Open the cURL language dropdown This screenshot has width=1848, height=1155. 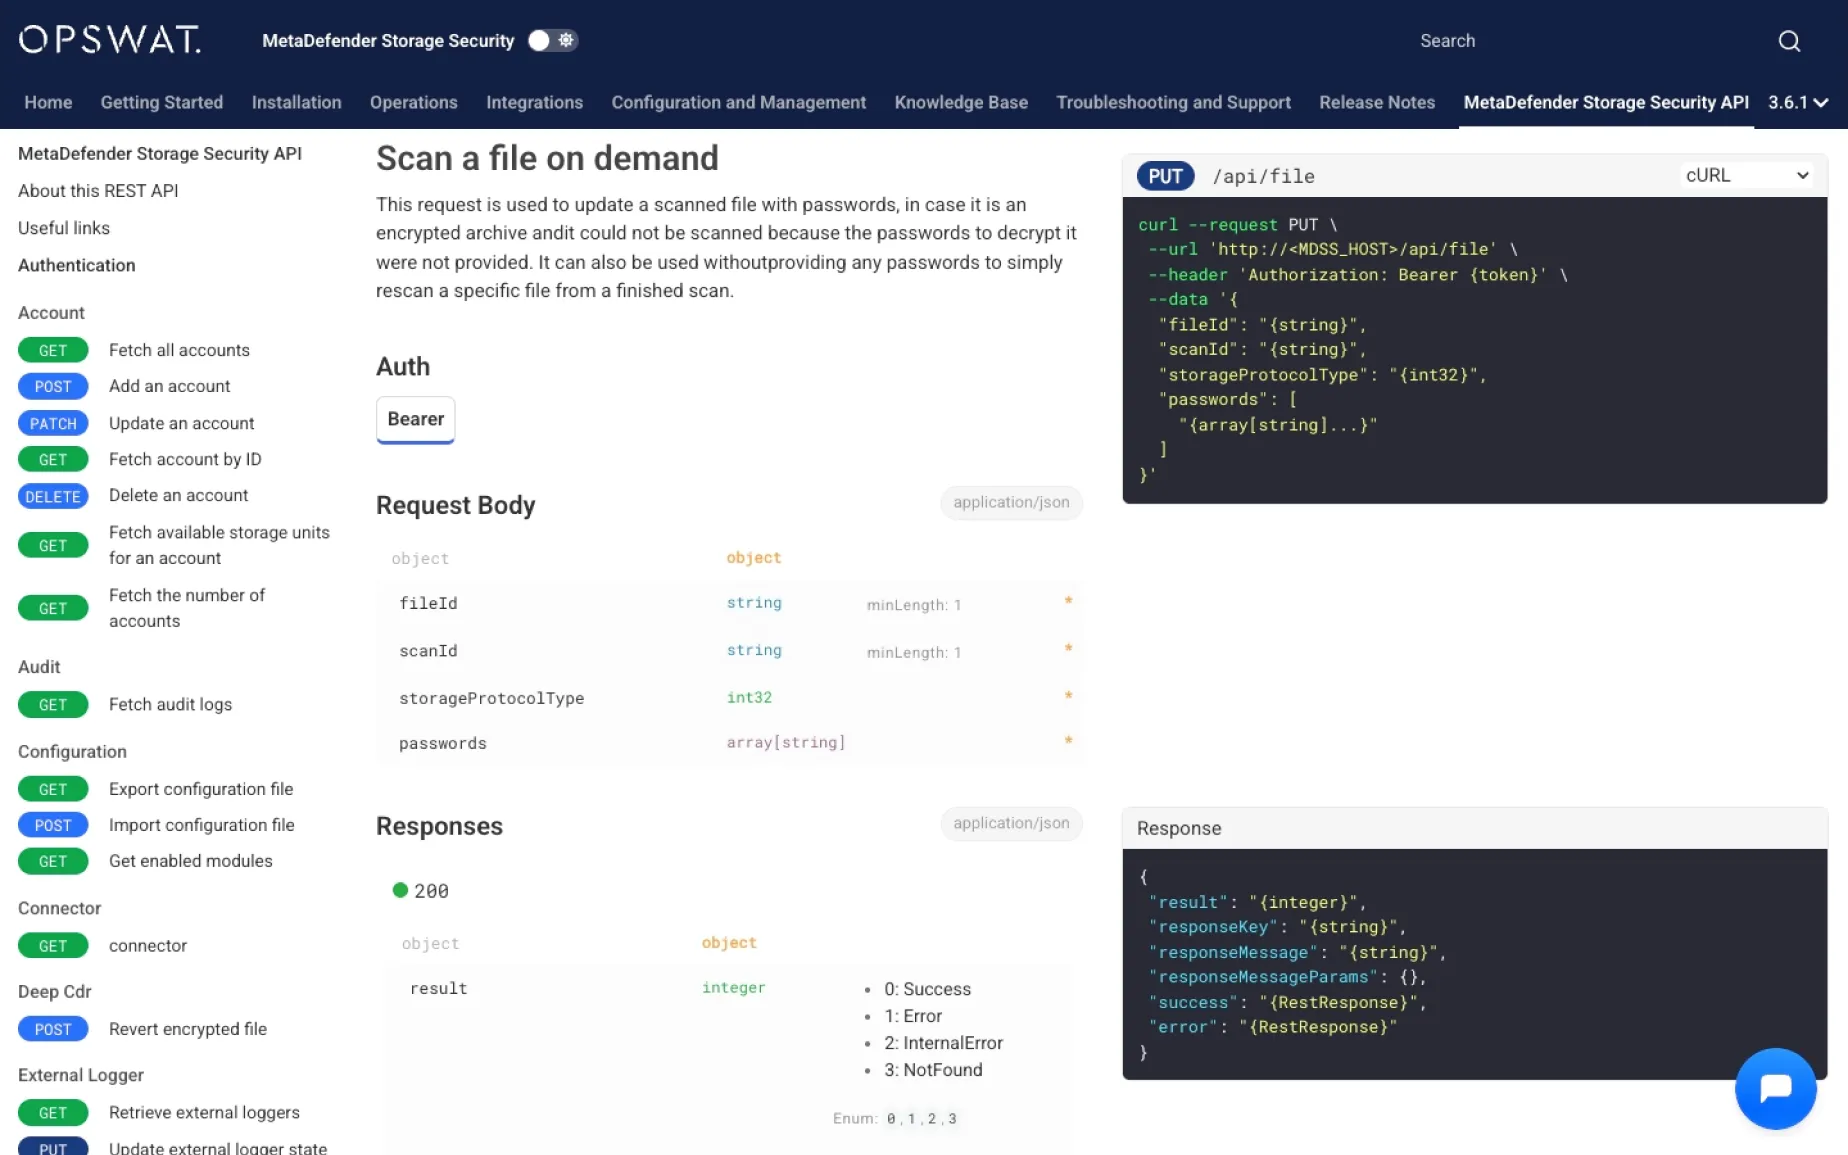click(x=1746, y=175)
